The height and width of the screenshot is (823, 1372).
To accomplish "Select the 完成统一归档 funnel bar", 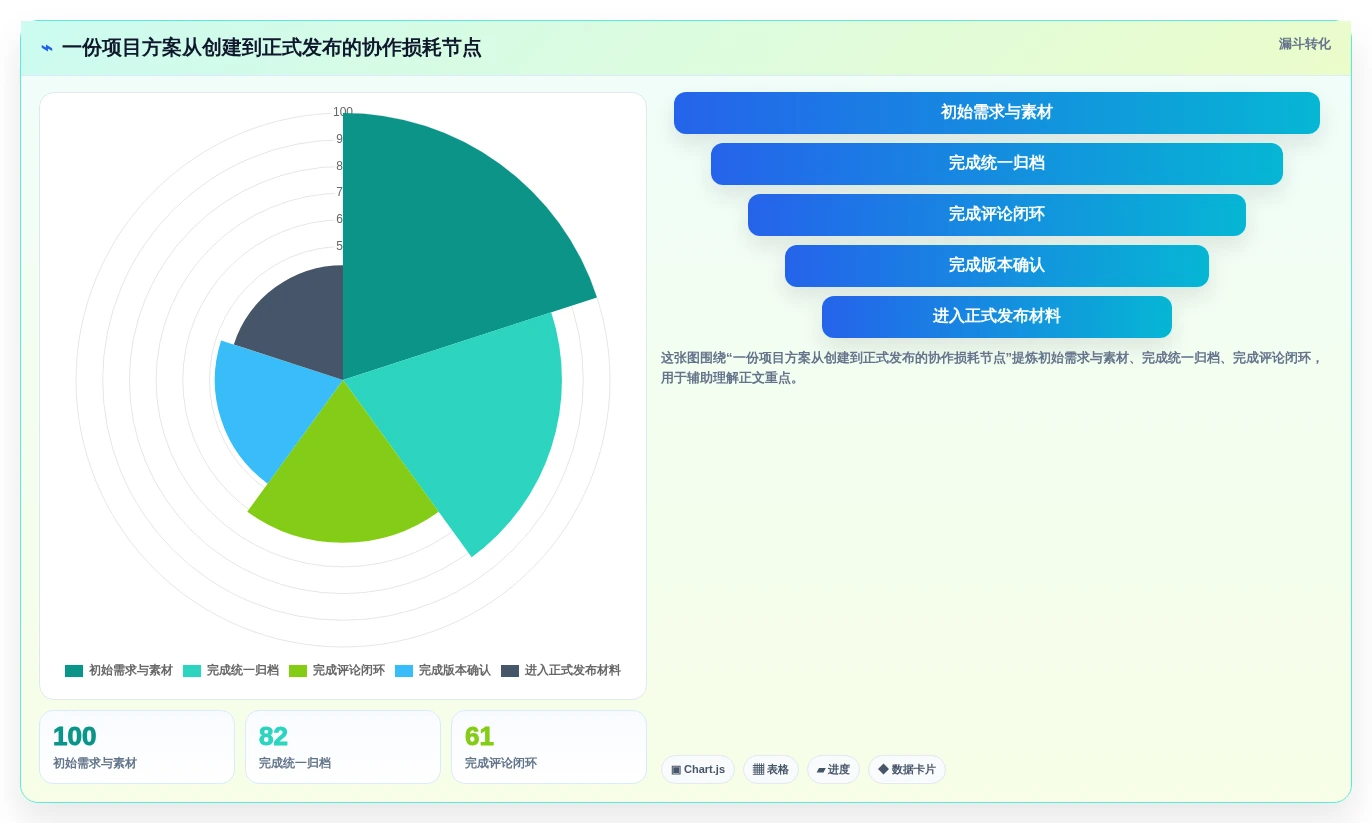I will coord(996,164).
